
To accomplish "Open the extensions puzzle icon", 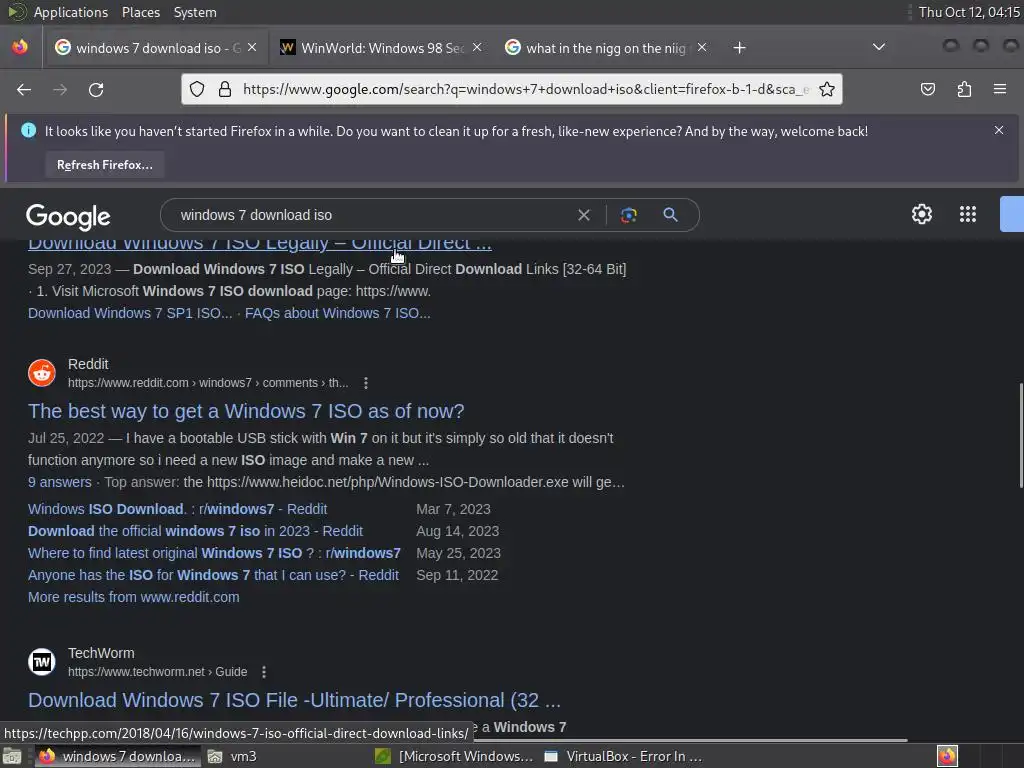I will click(x=964, y=89).
